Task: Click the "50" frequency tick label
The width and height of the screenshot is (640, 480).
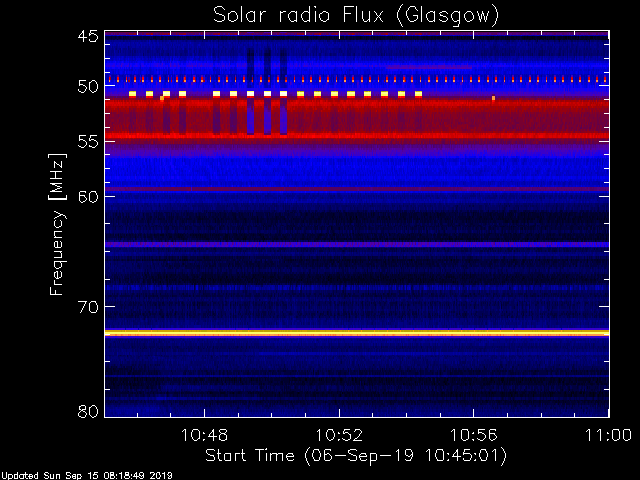Action: coord(88,86)
